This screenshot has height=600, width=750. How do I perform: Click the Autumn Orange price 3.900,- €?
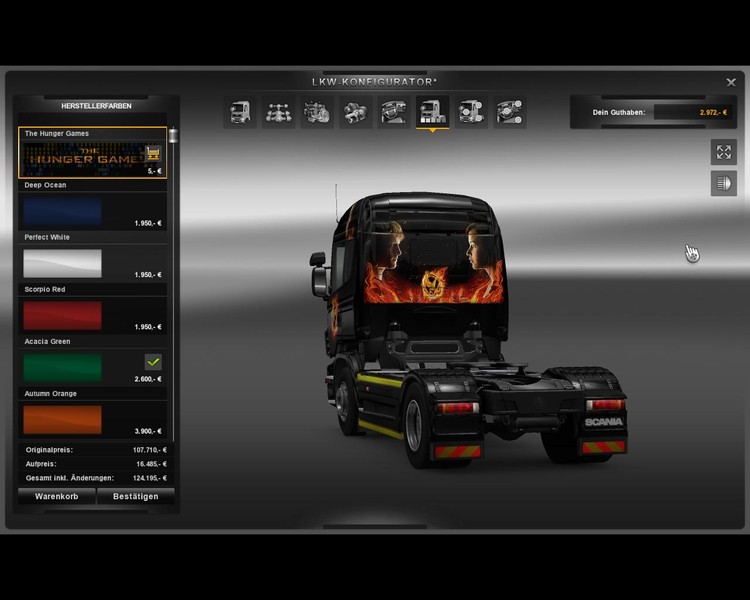click(148, 431)
